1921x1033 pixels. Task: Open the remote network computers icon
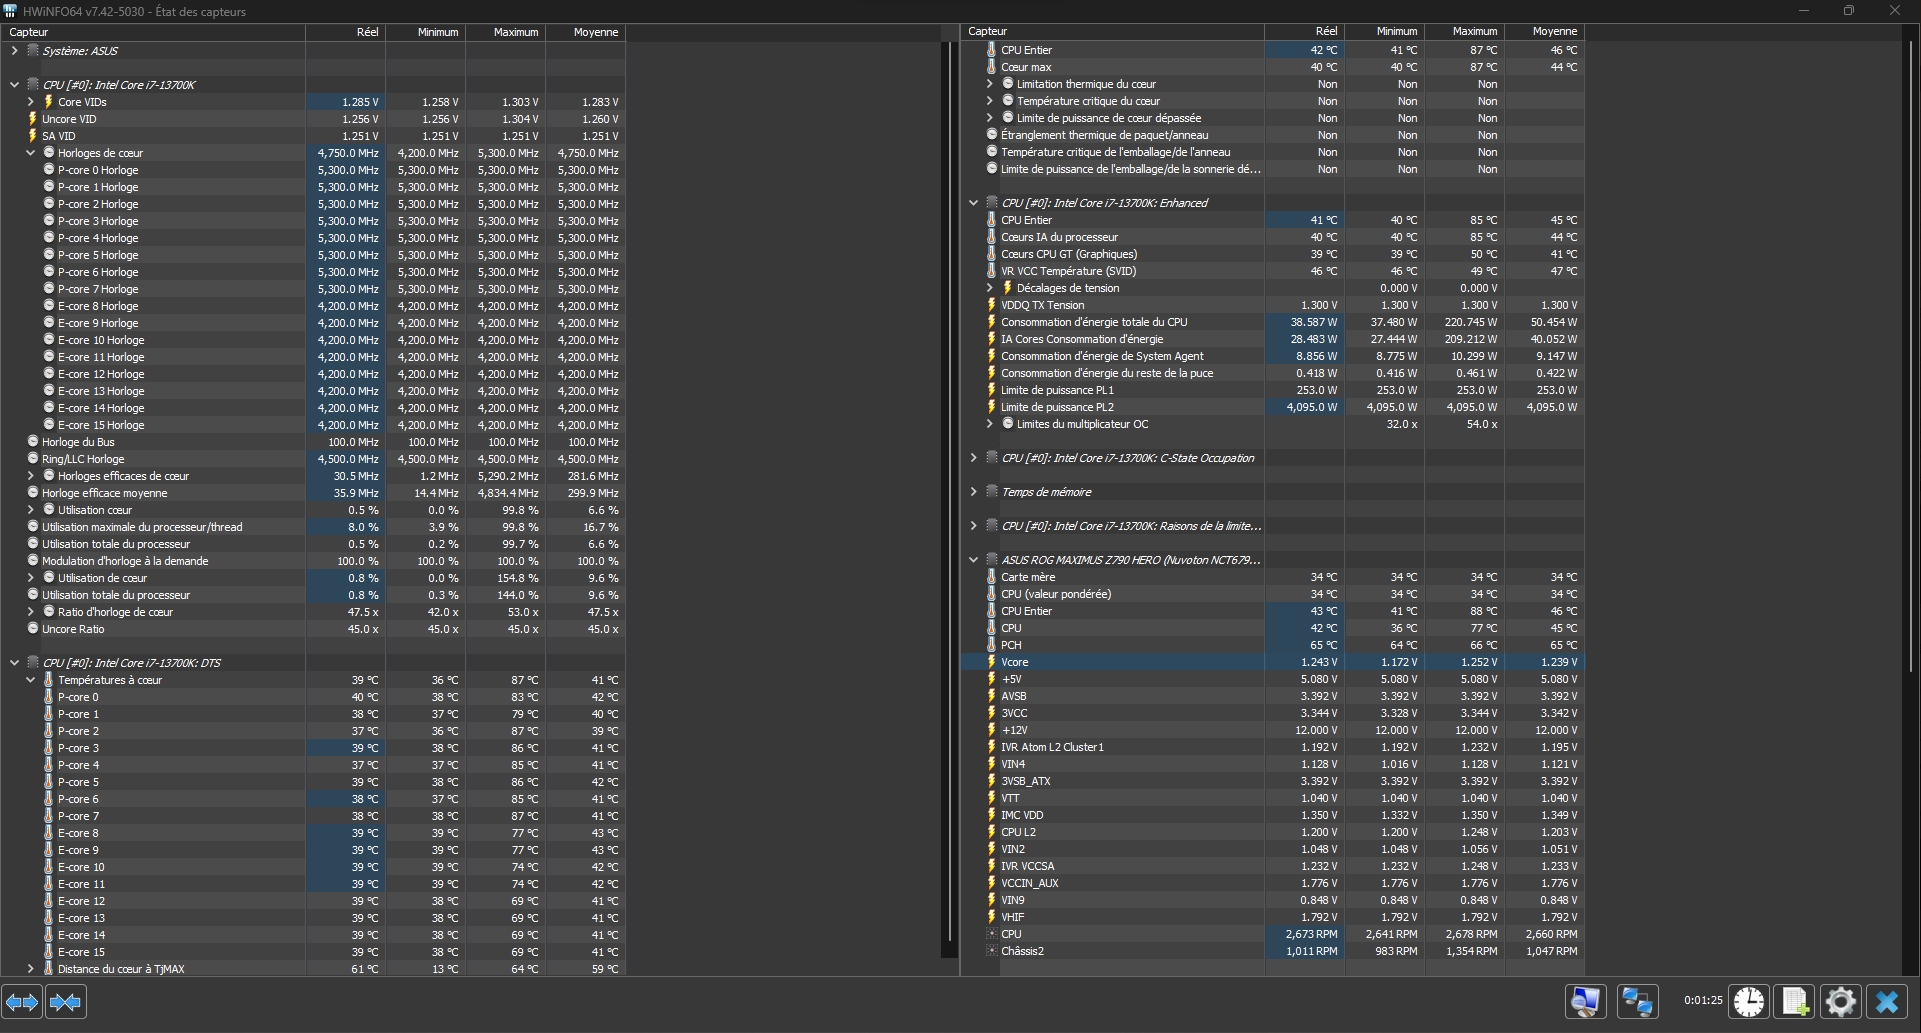[x=1637, y=1001]
